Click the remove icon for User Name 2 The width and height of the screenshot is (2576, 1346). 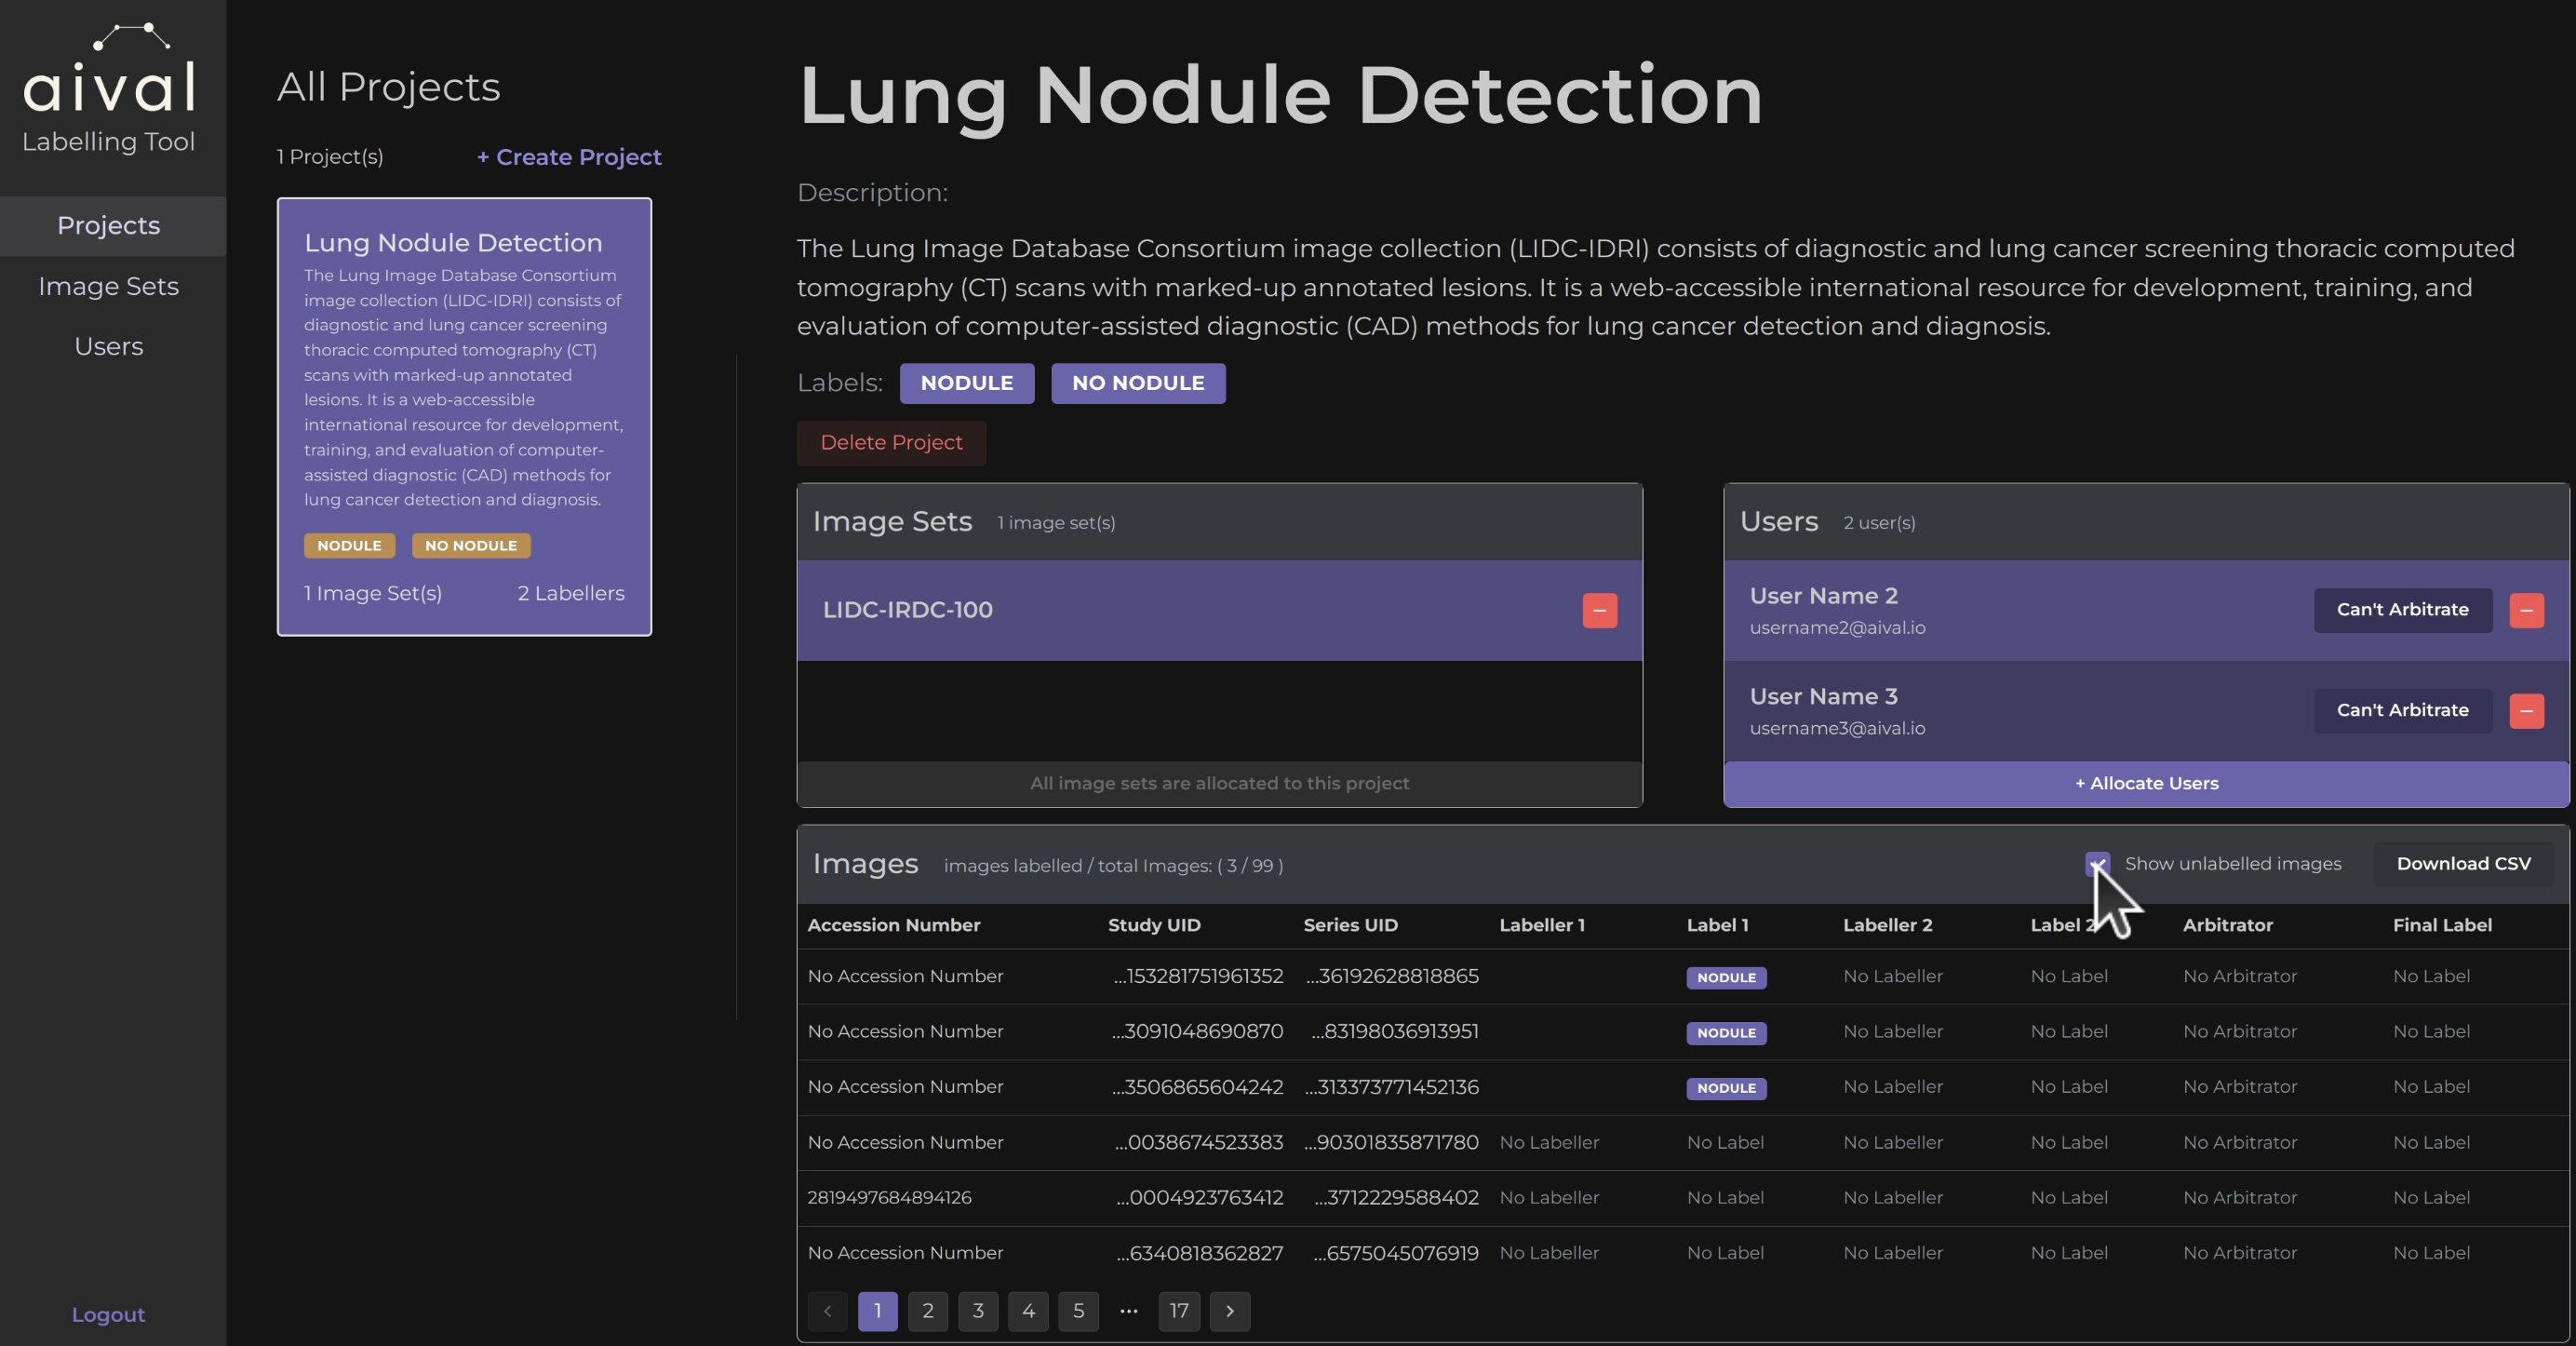click(2527, 610)
